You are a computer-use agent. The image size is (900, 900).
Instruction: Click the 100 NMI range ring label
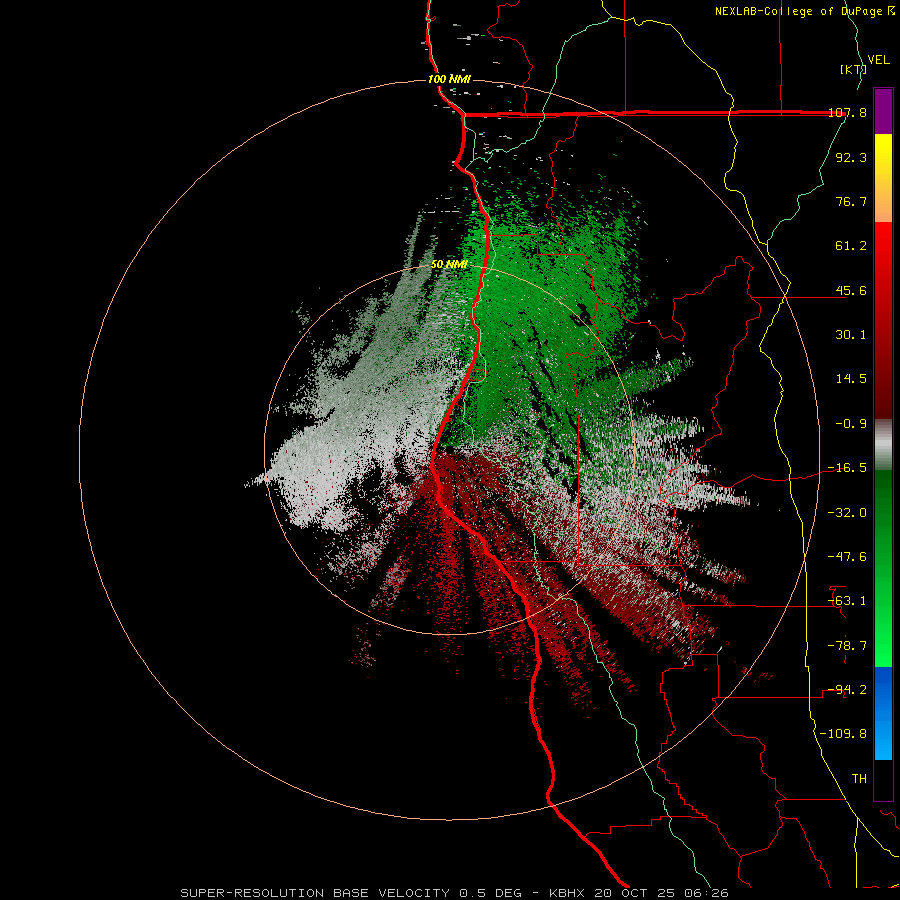click(x=449, y=79)
